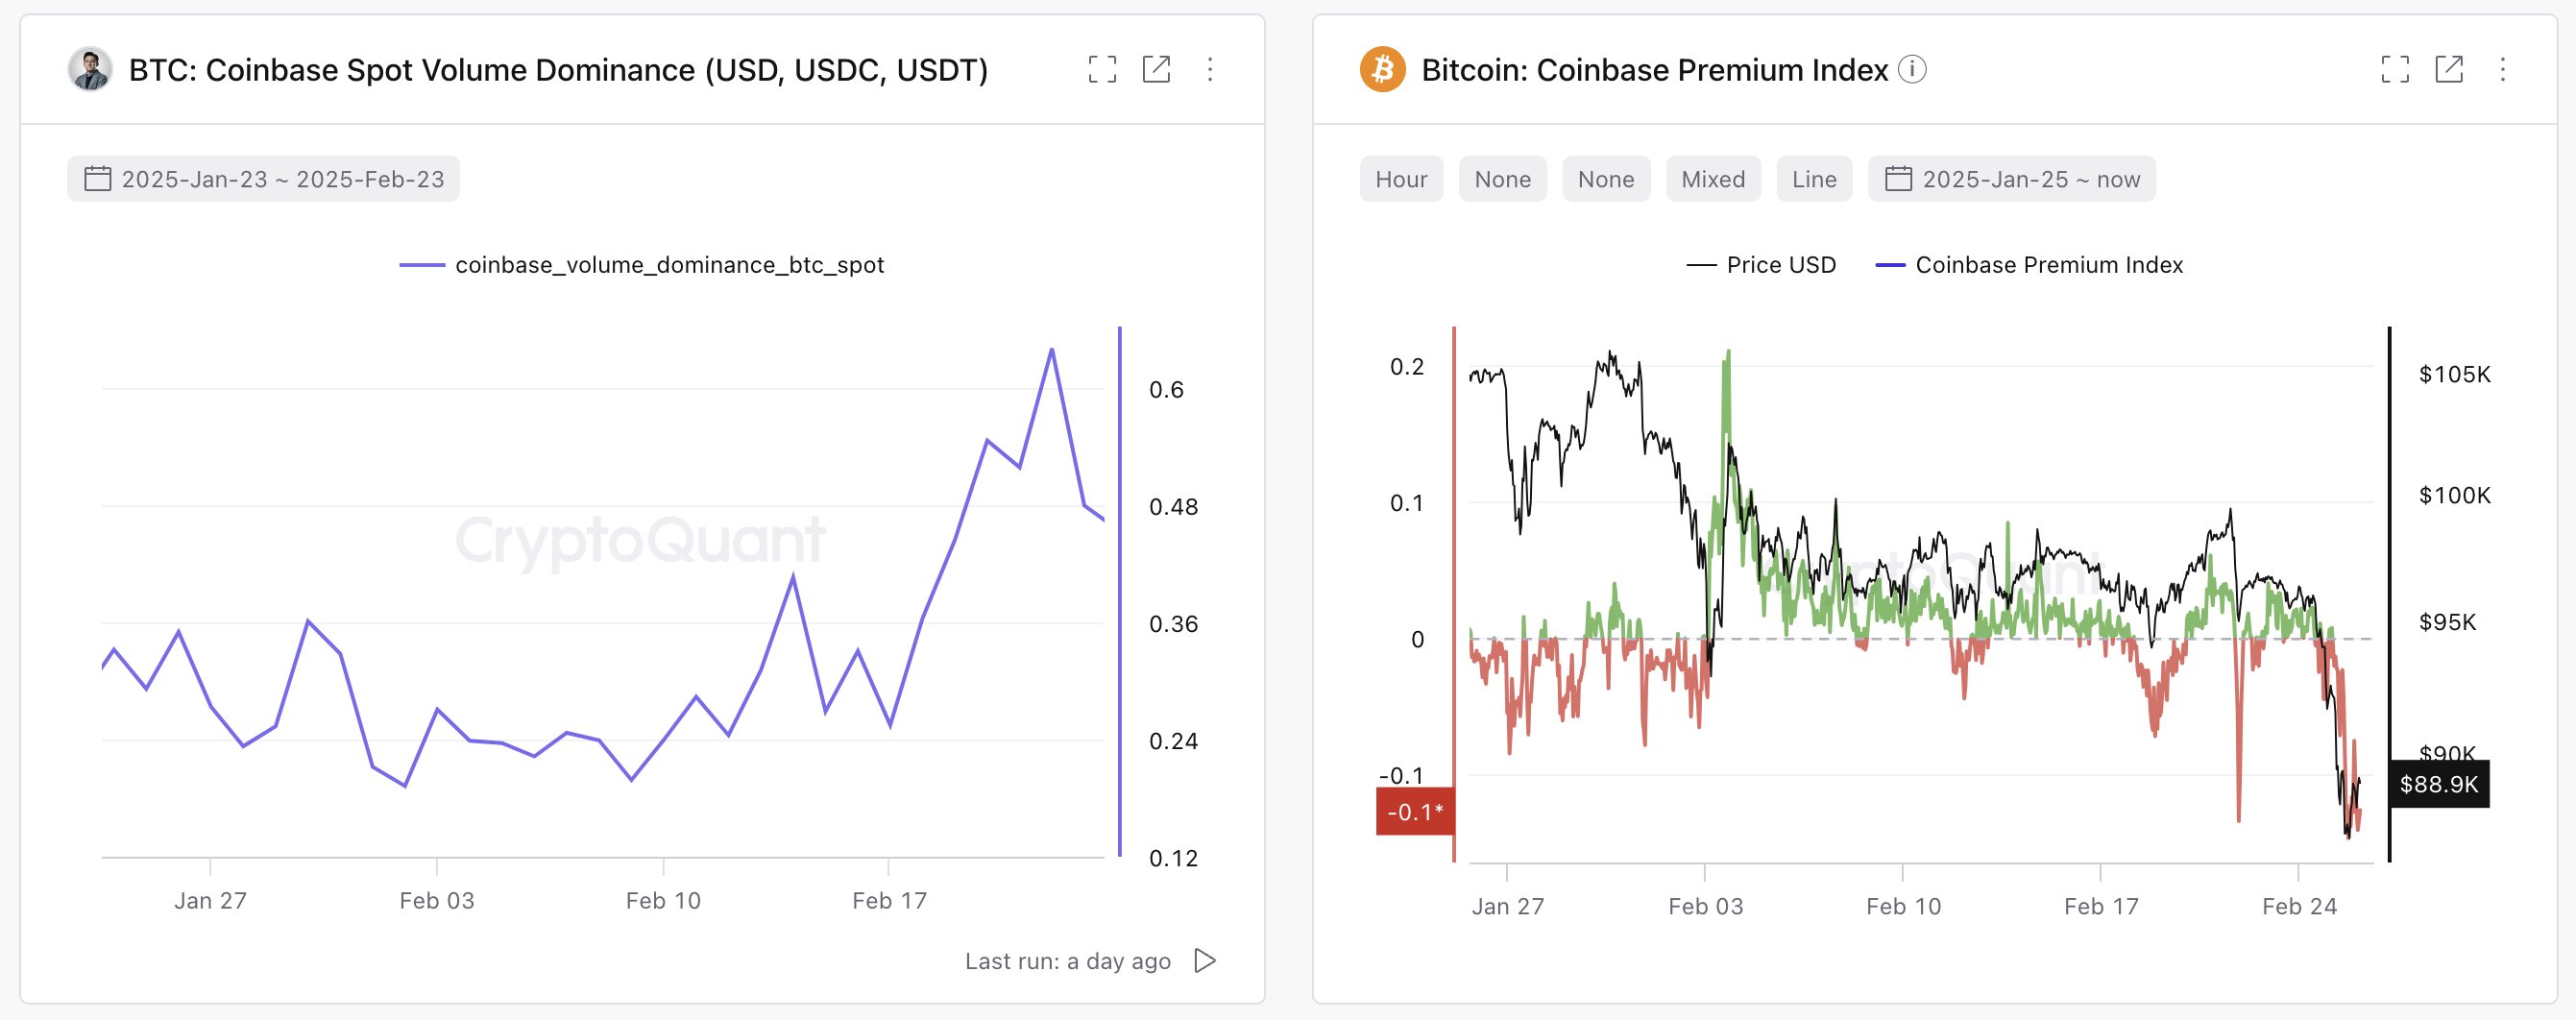This screenshot has width=2576, height=1020.
Task: Open the Hour timeframe selector
Action: (1401, 179)
